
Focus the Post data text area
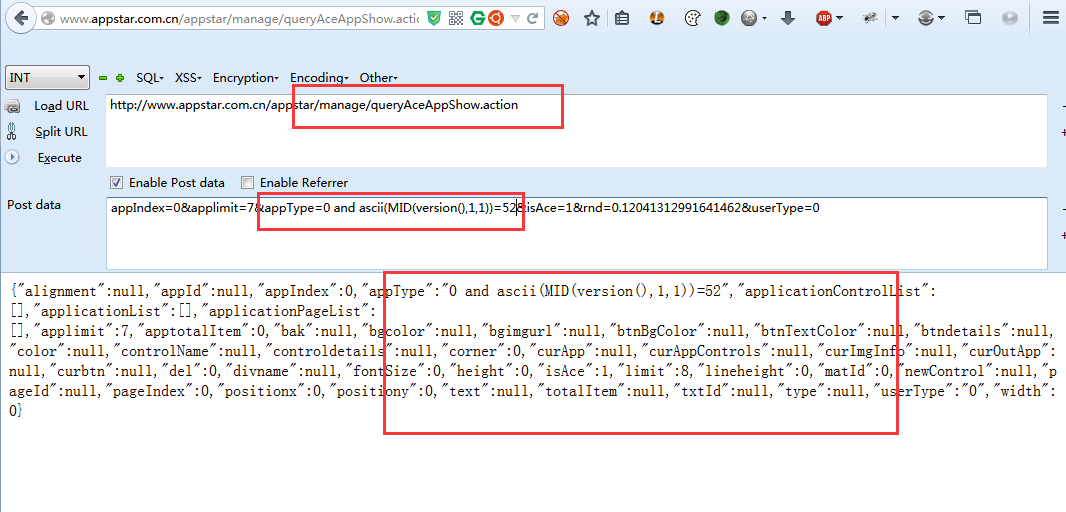pyautogui.click(x=577, y=233)
